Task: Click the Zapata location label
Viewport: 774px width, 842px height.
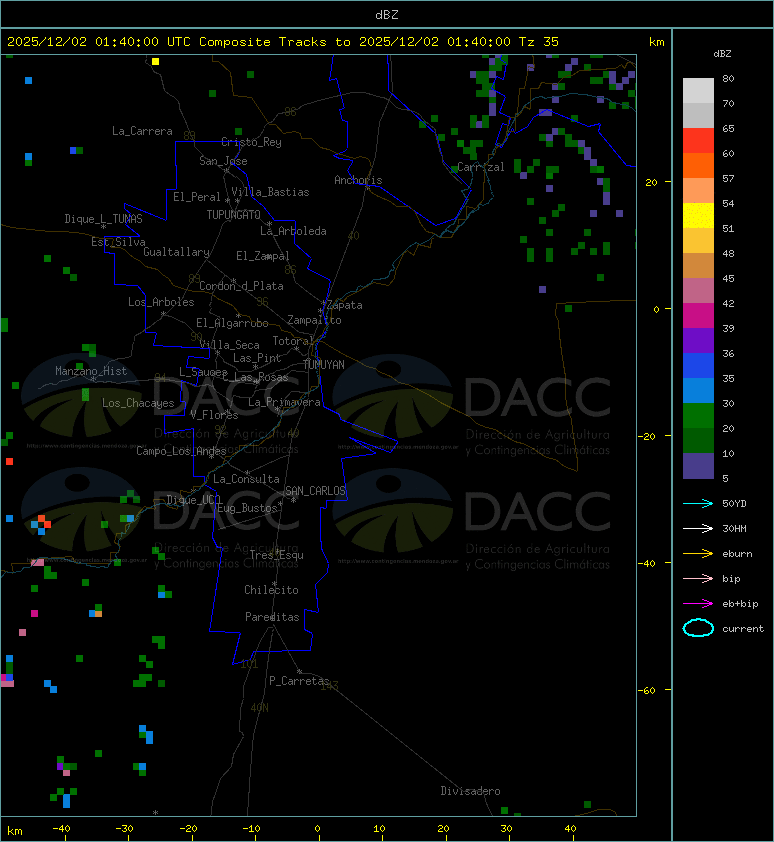Action: pyautogui.click(x=345, y=306)
